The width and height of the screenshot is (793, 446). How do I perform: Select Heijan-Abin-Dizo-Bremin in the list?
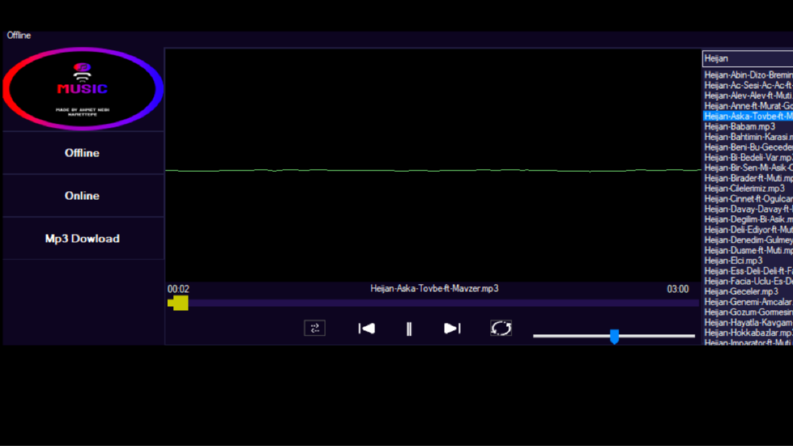(x=748, y=75)
